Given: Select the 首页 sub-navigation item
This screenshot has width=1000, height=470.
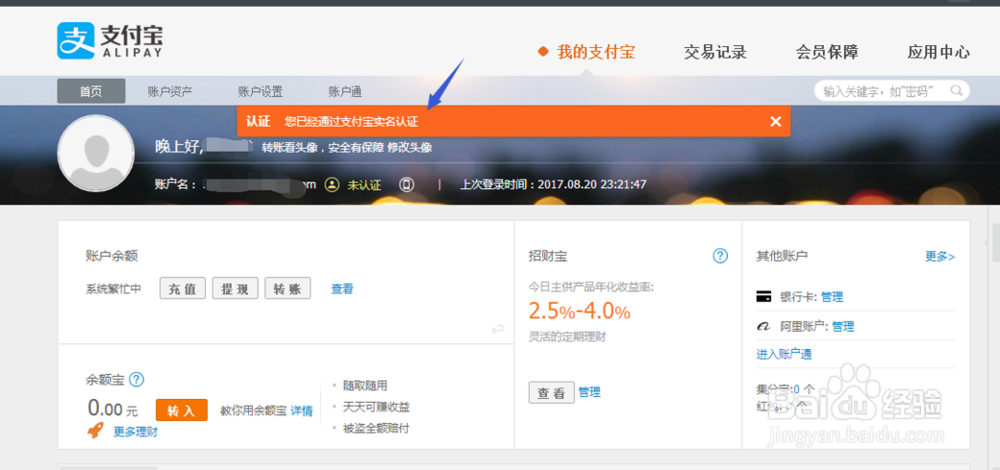Looking at the screenshot, I should pyautogui.click(x=91, y=91).
